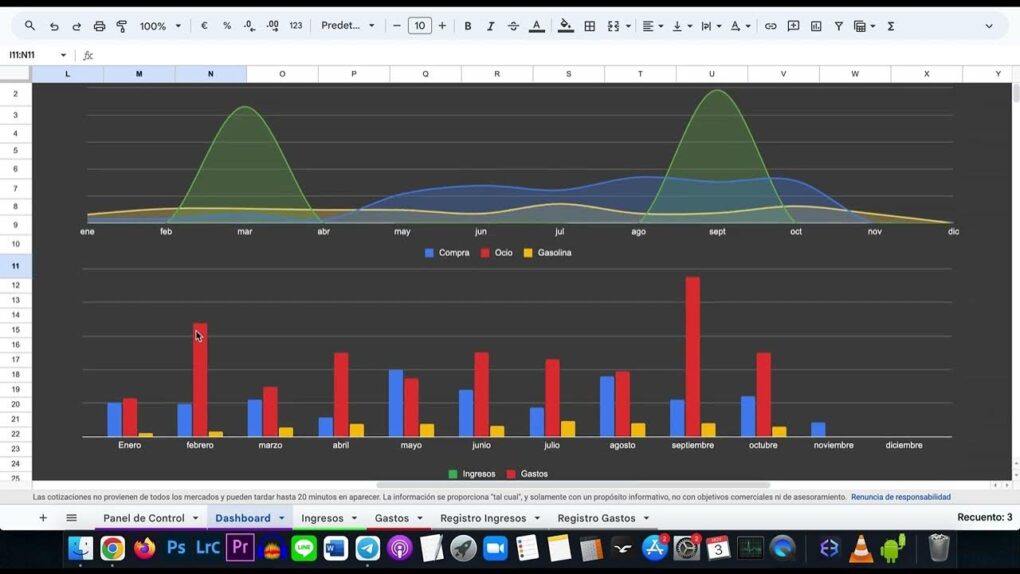1020x574 pixels.
Task: Increase decimal places
Action: (x=273, y=26)
